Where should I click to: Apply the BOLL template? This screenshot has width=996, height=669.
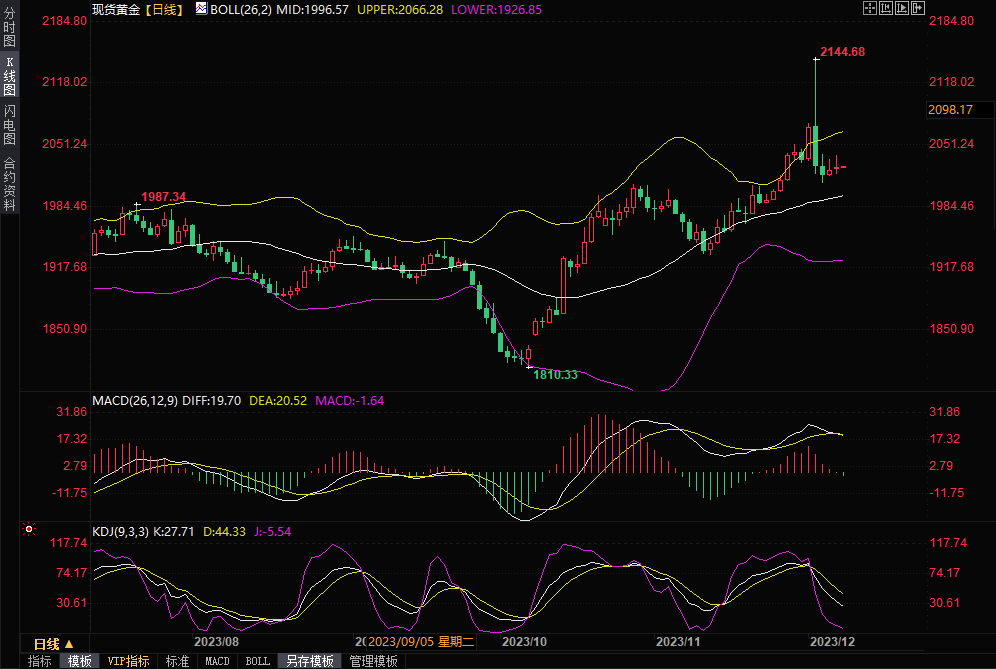tap(257, 661)
